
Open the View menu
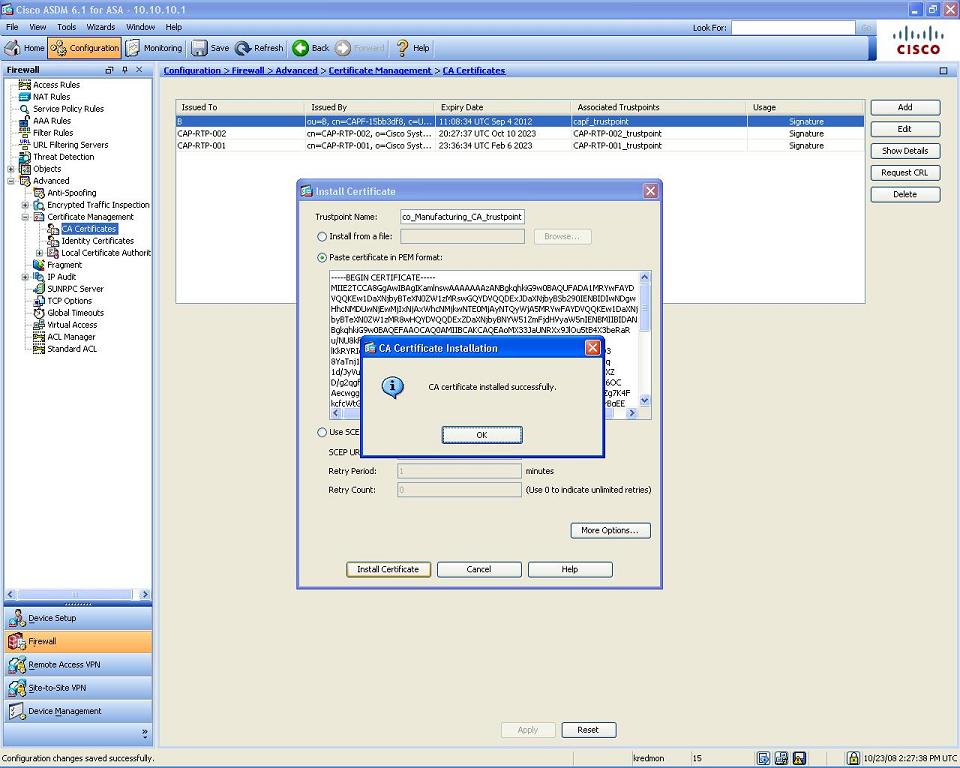(37, 27)
